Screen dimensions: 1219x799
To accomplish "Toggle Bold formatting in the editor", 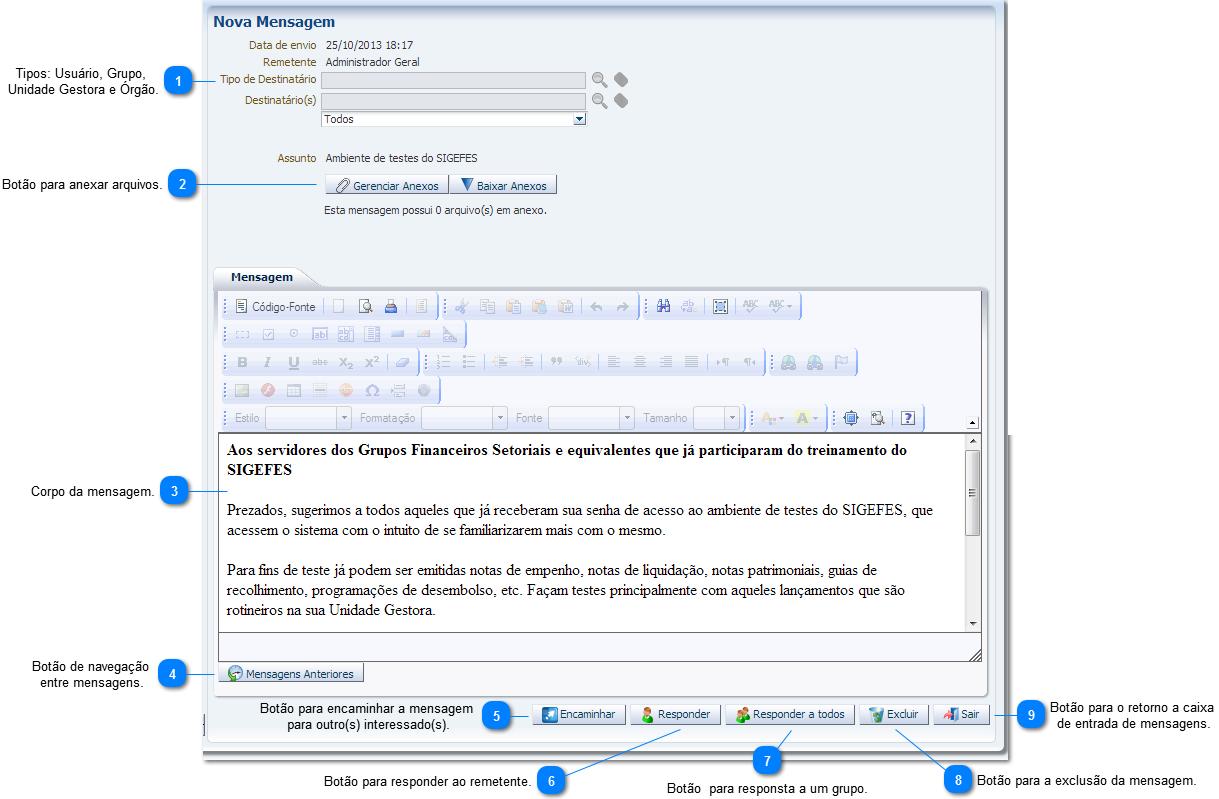I will click(242, 363).
